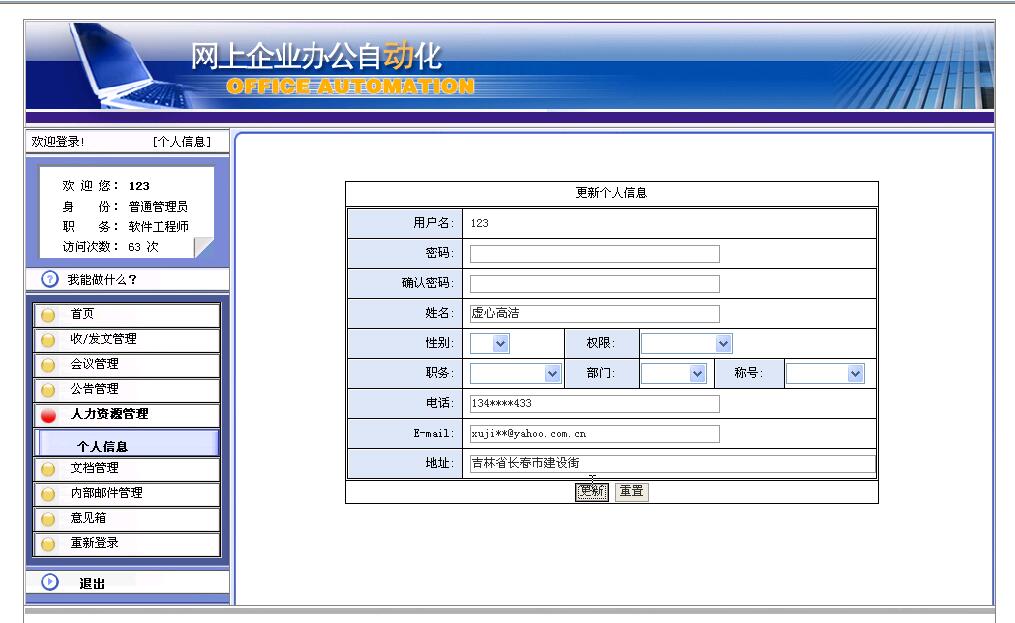1015x623 pixels.
Task: Click the 更新 button
Action: point(592,492)
